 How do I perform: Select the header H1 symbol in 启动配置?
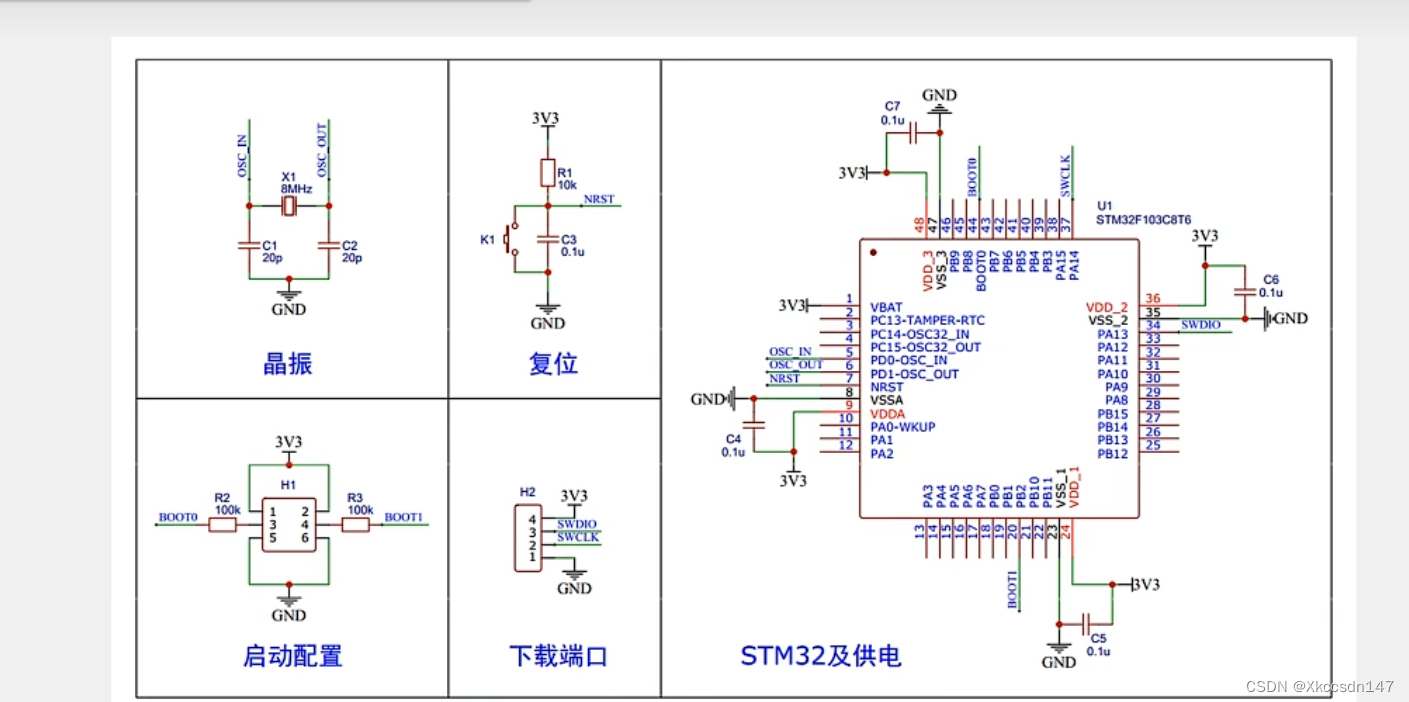pos(288,523)
